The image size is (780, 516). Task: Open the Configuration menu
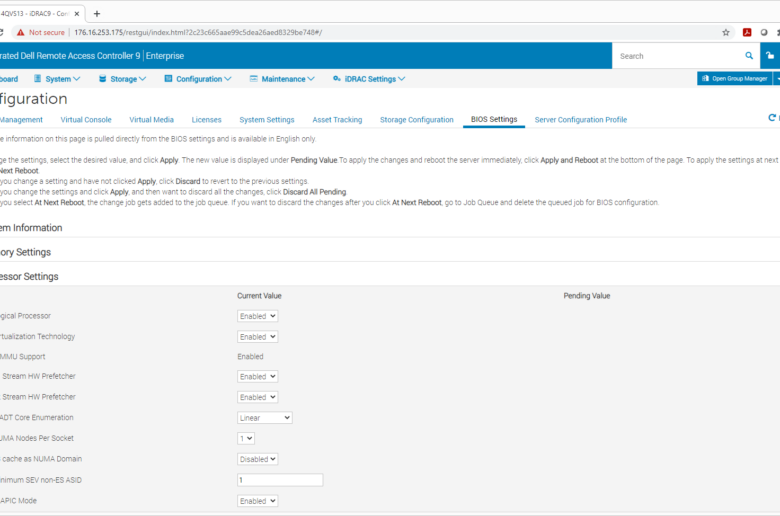tap(198, 79)
